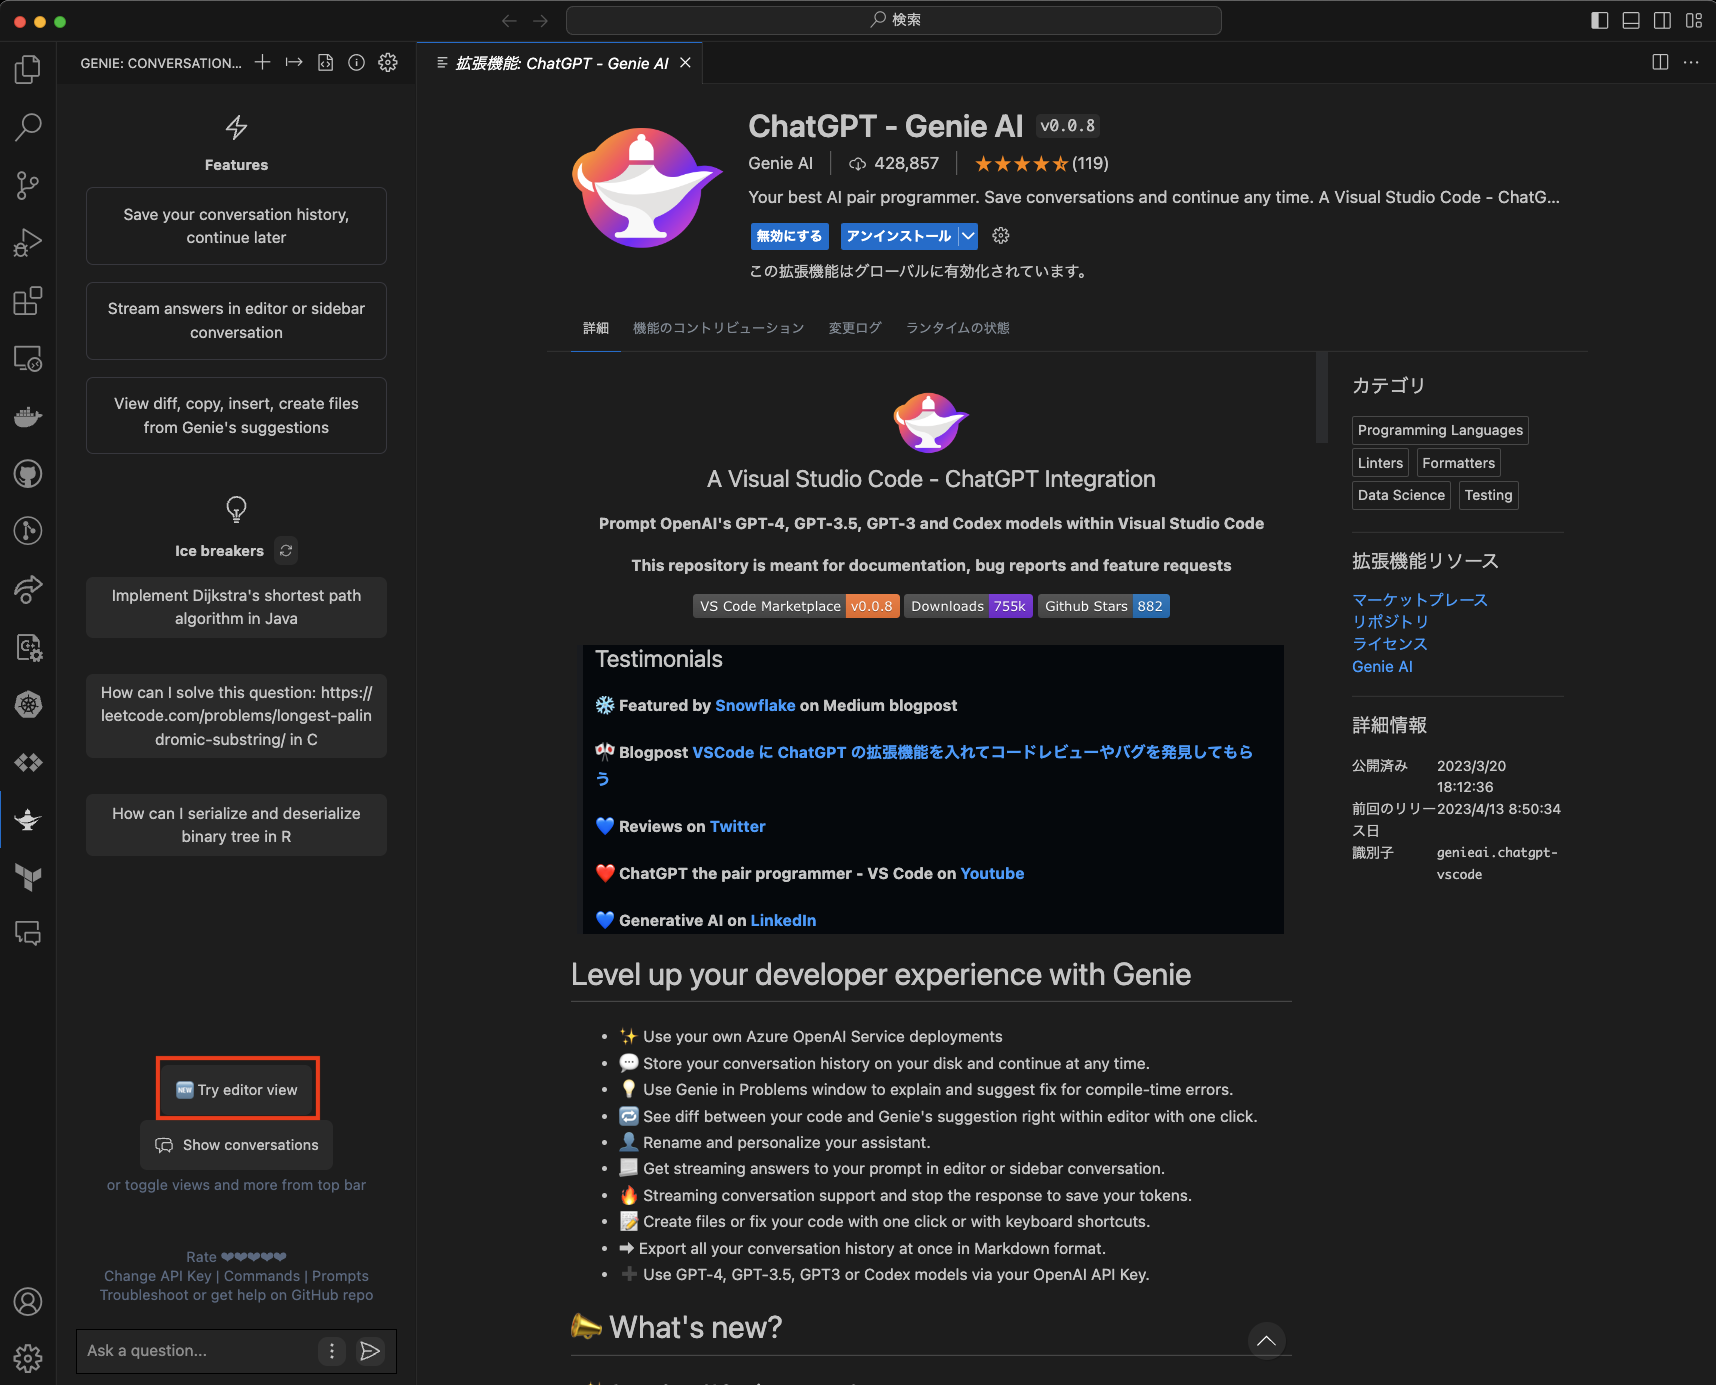Click the Show conversations button

coord(237,1145)
